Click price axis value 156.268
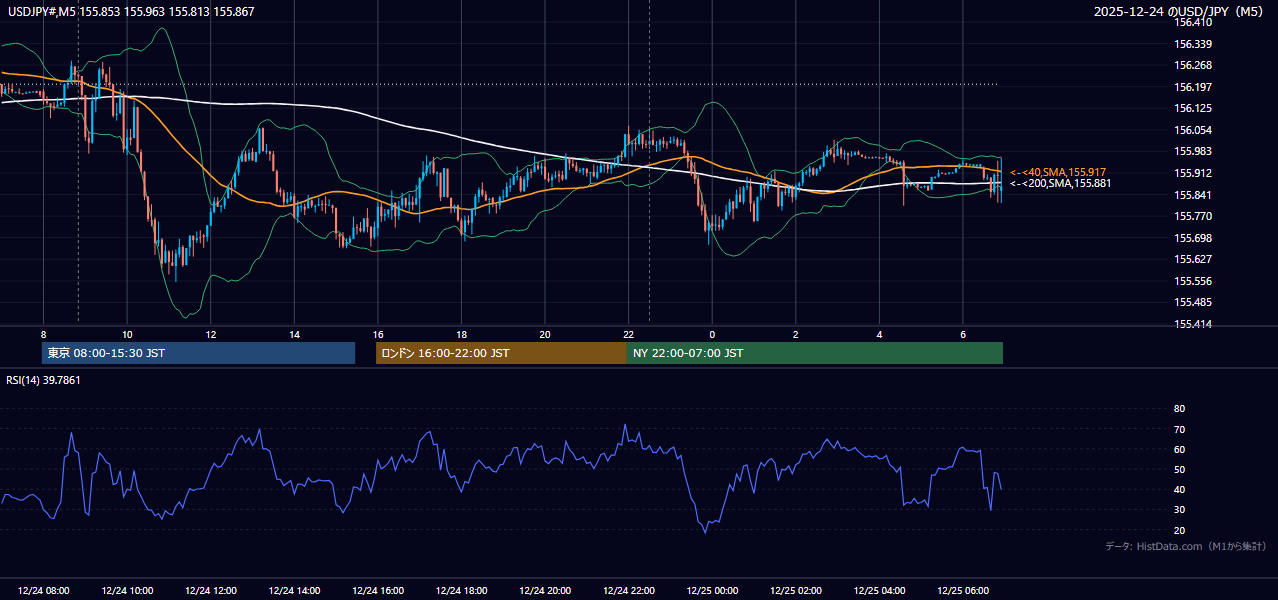Image resolution: width=1278 pixels, height=600 pixels. [x=1194, y=66]
